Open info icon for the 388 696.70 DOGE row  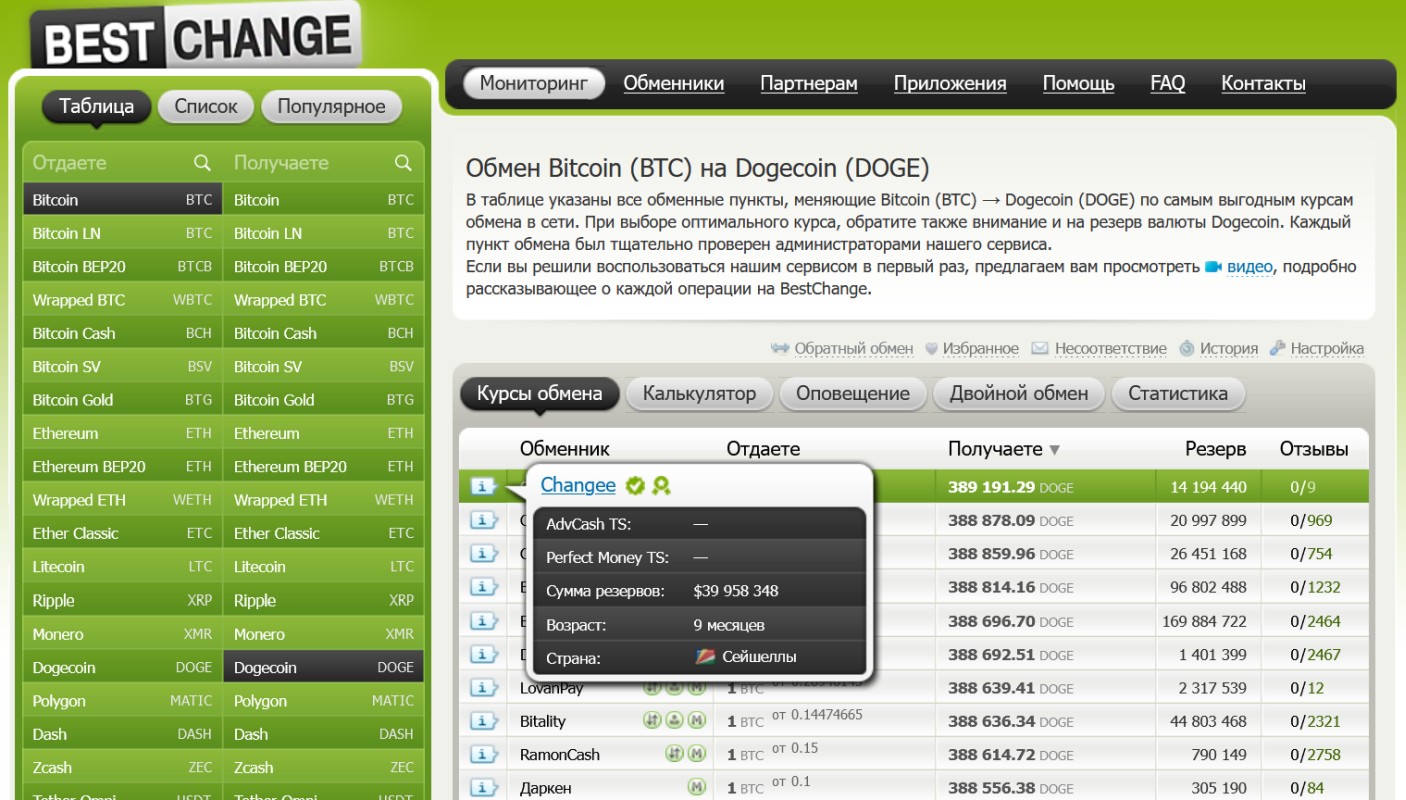pyautogui.click(x=484, y=621)
